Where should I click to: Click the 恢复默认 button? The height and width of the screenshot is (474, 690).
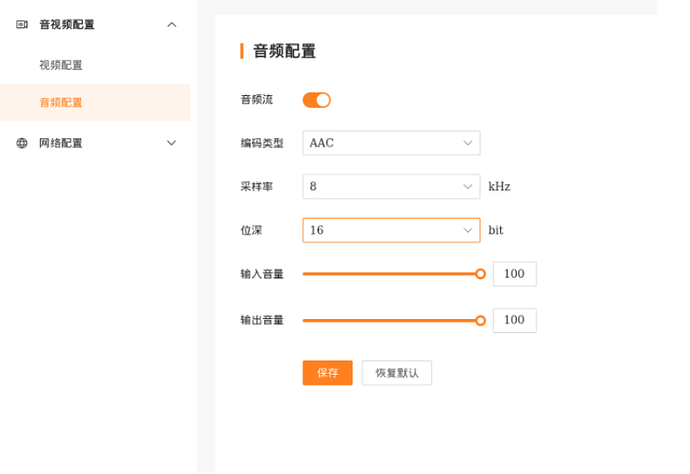point(396,373)
